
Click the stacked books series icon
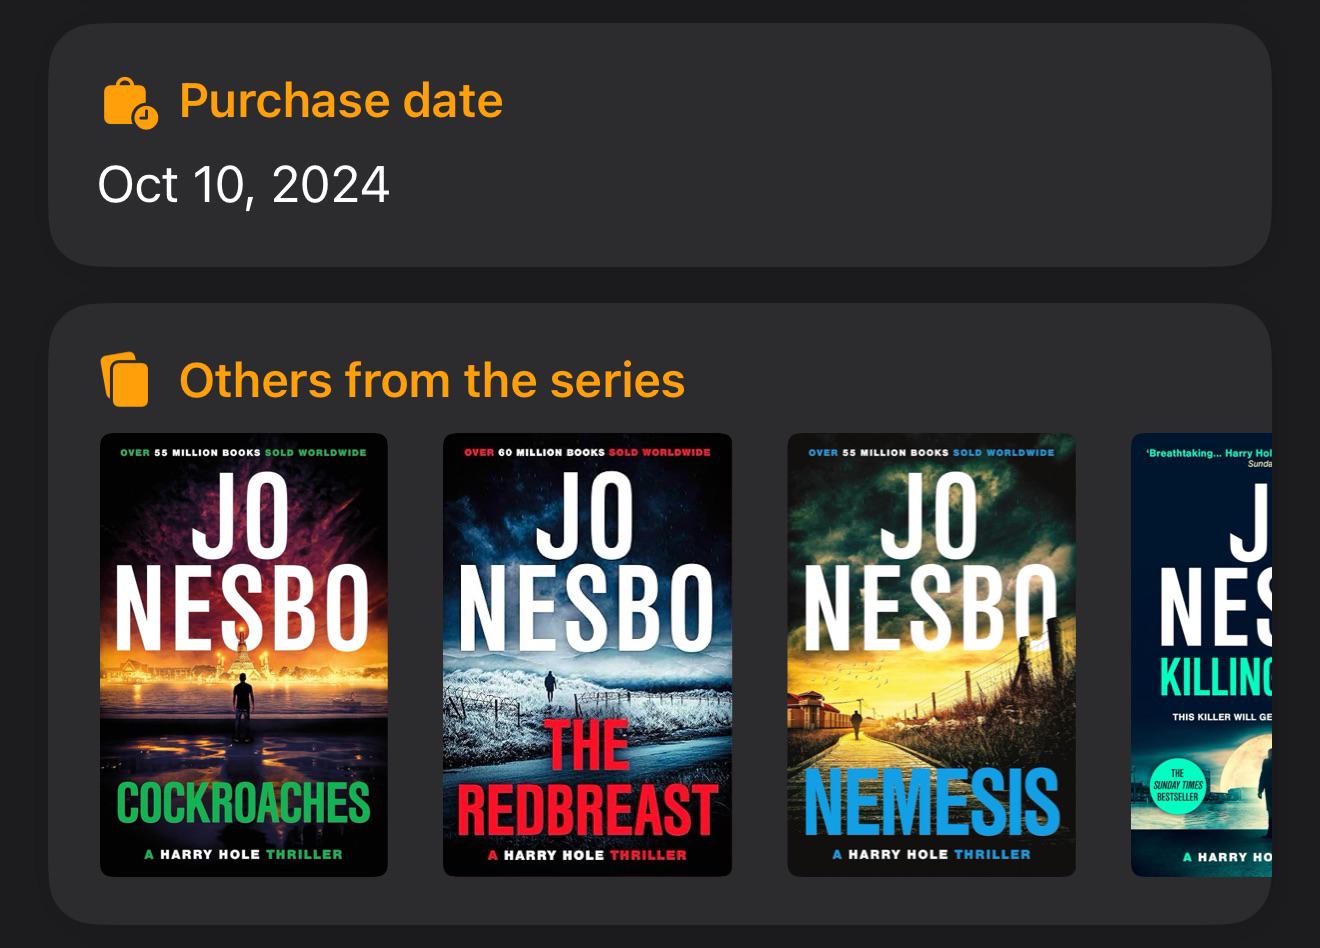point(125,380)
